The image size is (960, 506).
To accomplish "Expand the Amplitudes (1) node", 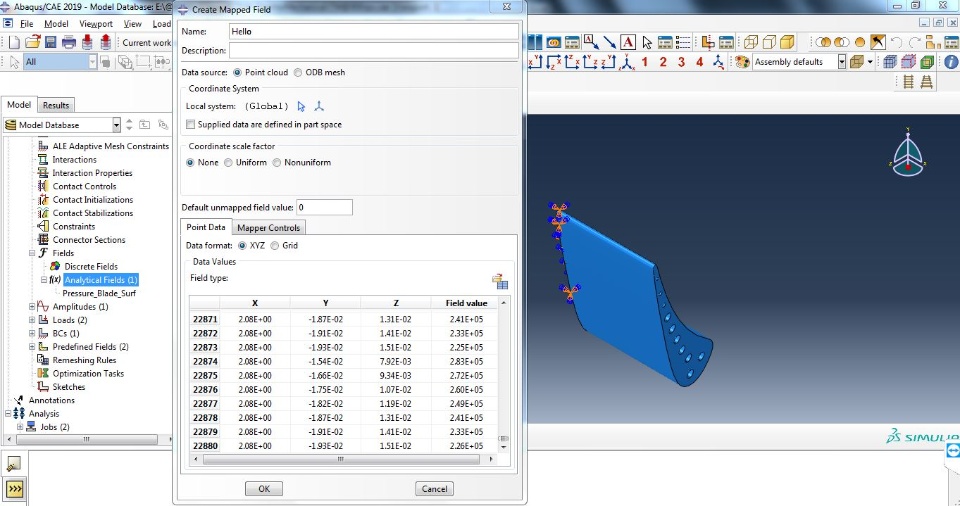I will (x=32, y=307).
